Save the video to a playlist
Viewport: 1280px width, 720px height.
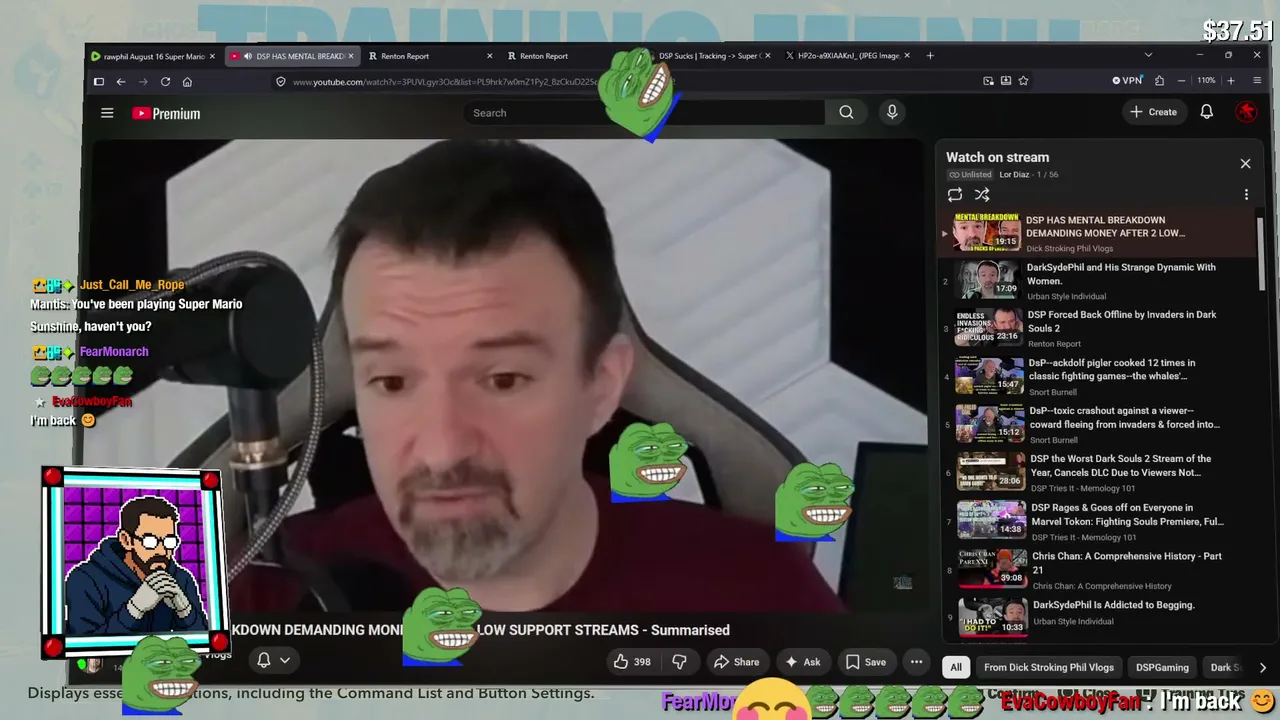coord(865,662)
